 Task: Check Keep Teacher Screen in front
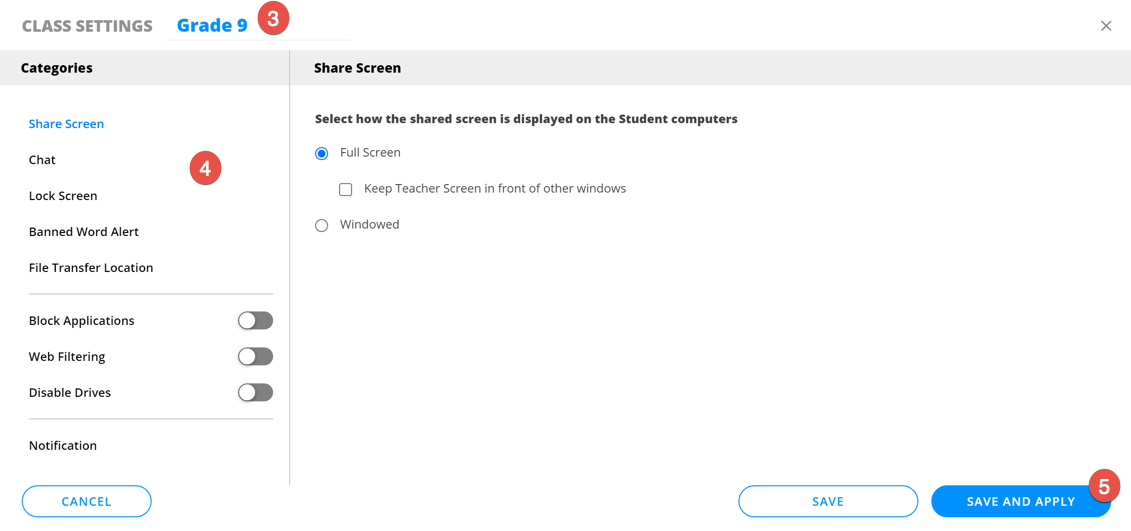[x=346, y=190]
